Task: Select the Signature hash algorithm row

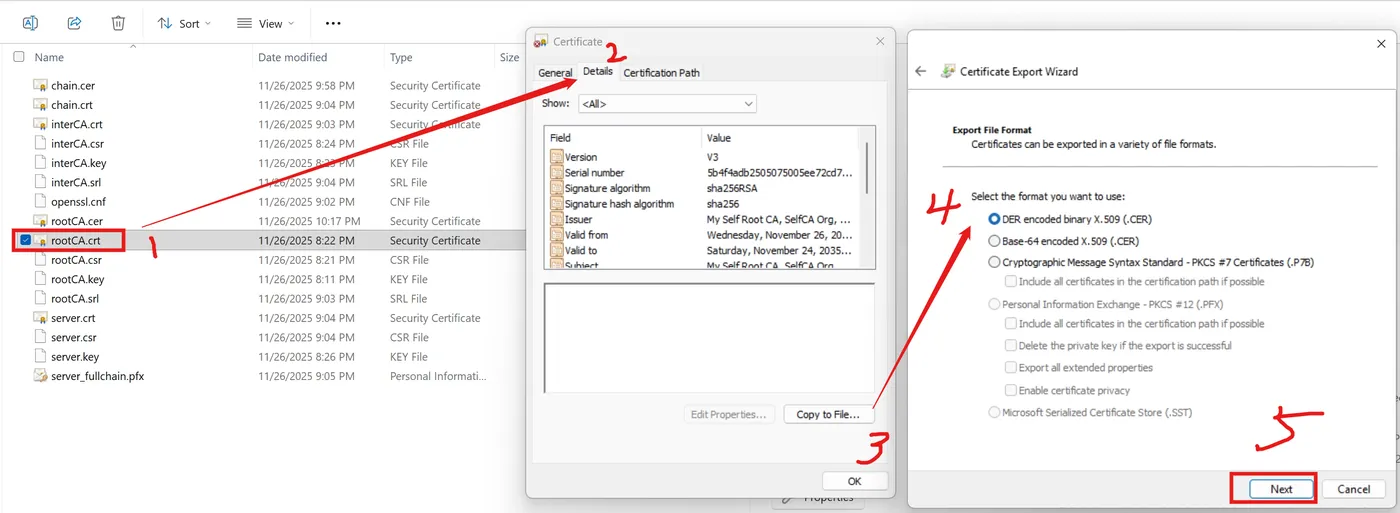Action: [x=703, y=204]
